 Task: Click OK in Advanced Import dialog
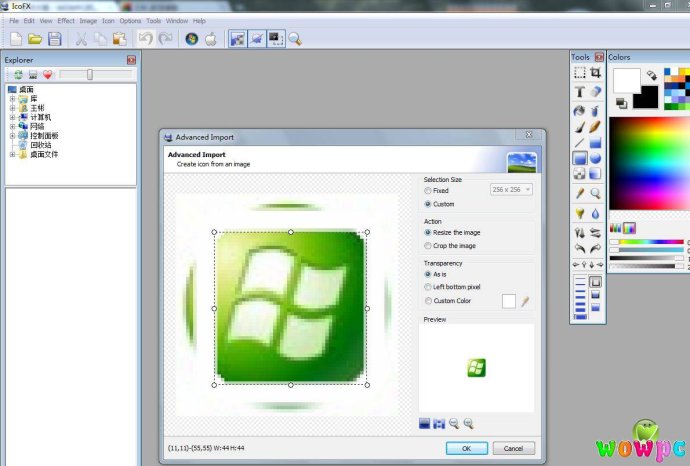466,448
